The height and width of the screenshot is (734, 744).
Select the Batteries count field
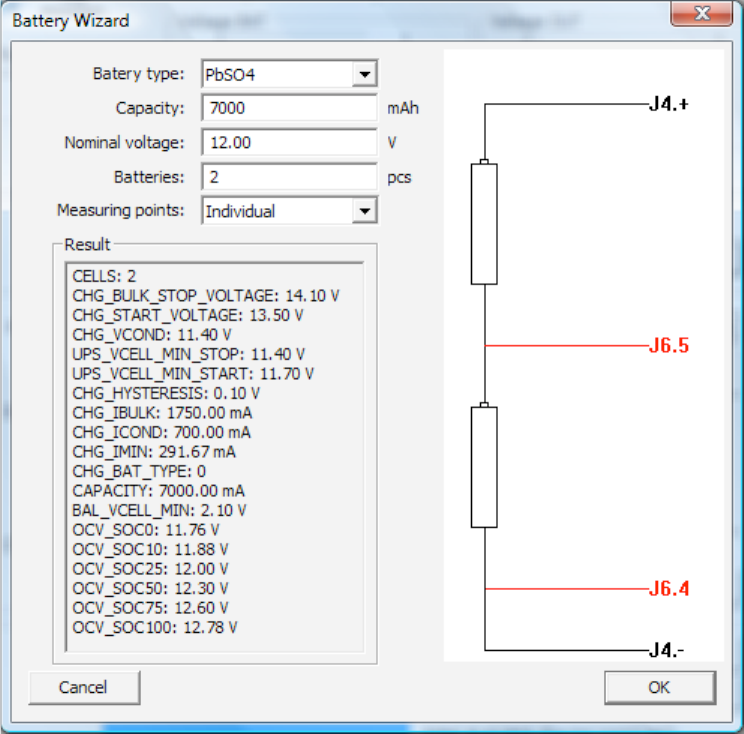pyautogui.click(x=288, y=177)
